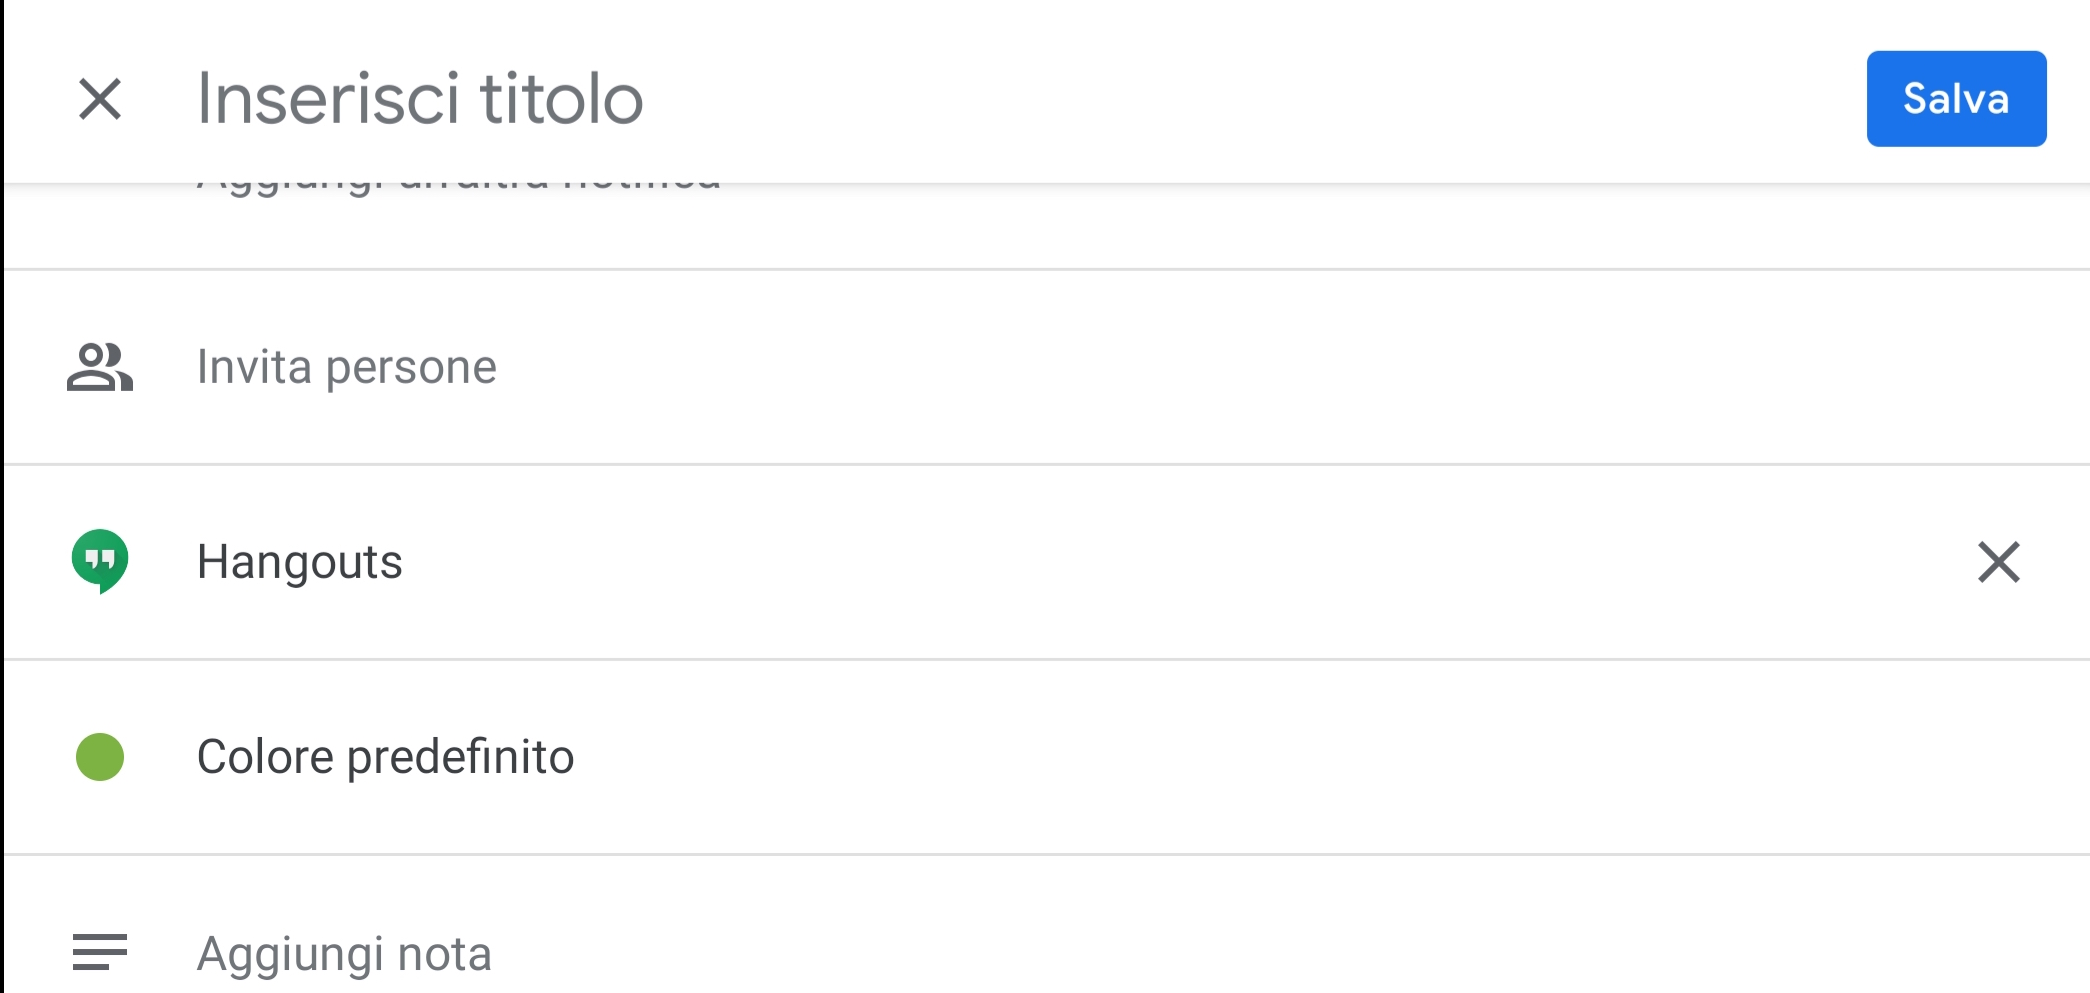2090x993 pixels.
Task: Tap the partially hidden add notification row
Action: click(x=1047, y=226)
